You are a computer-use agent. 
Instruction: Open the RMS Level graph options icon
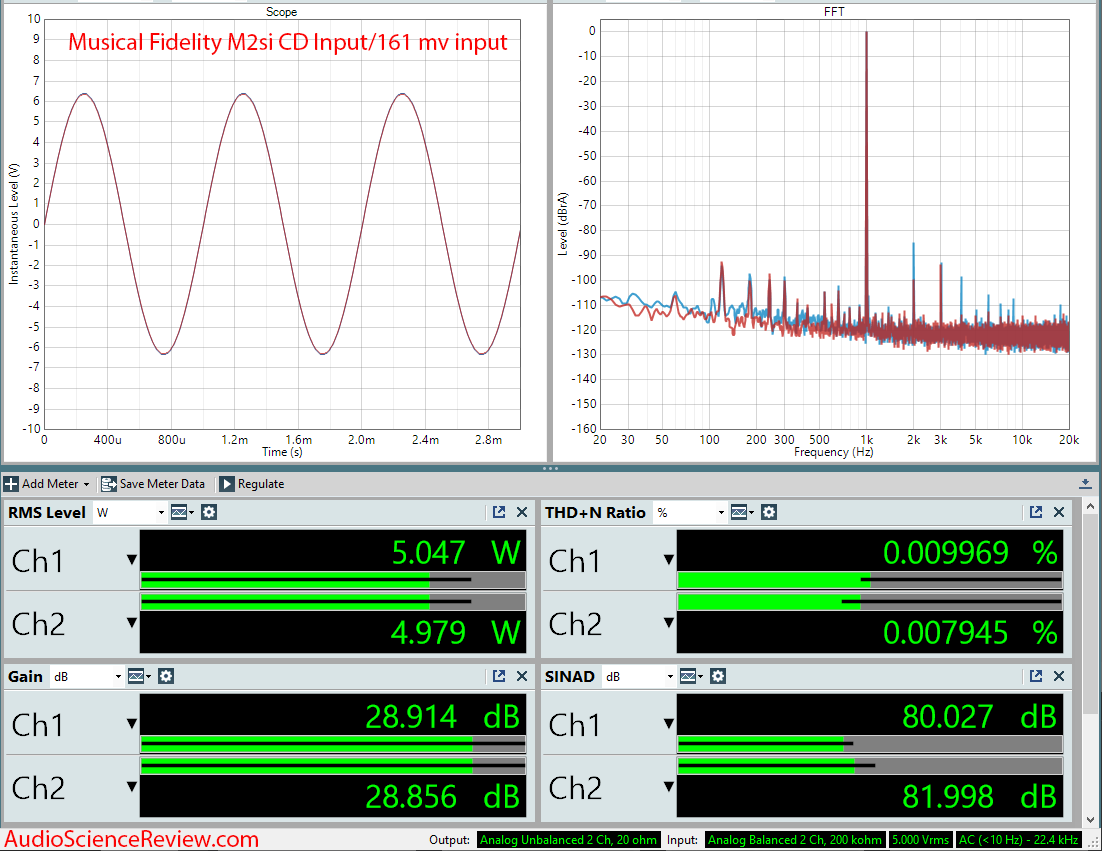(x=182, y=512)
